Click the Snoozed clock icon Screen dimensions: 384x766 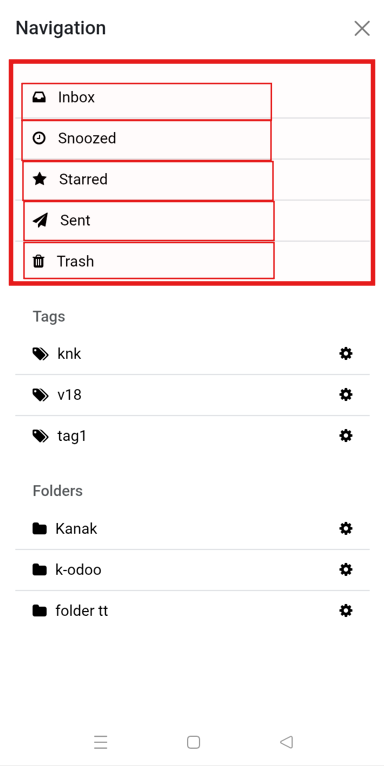coord(39,138)
